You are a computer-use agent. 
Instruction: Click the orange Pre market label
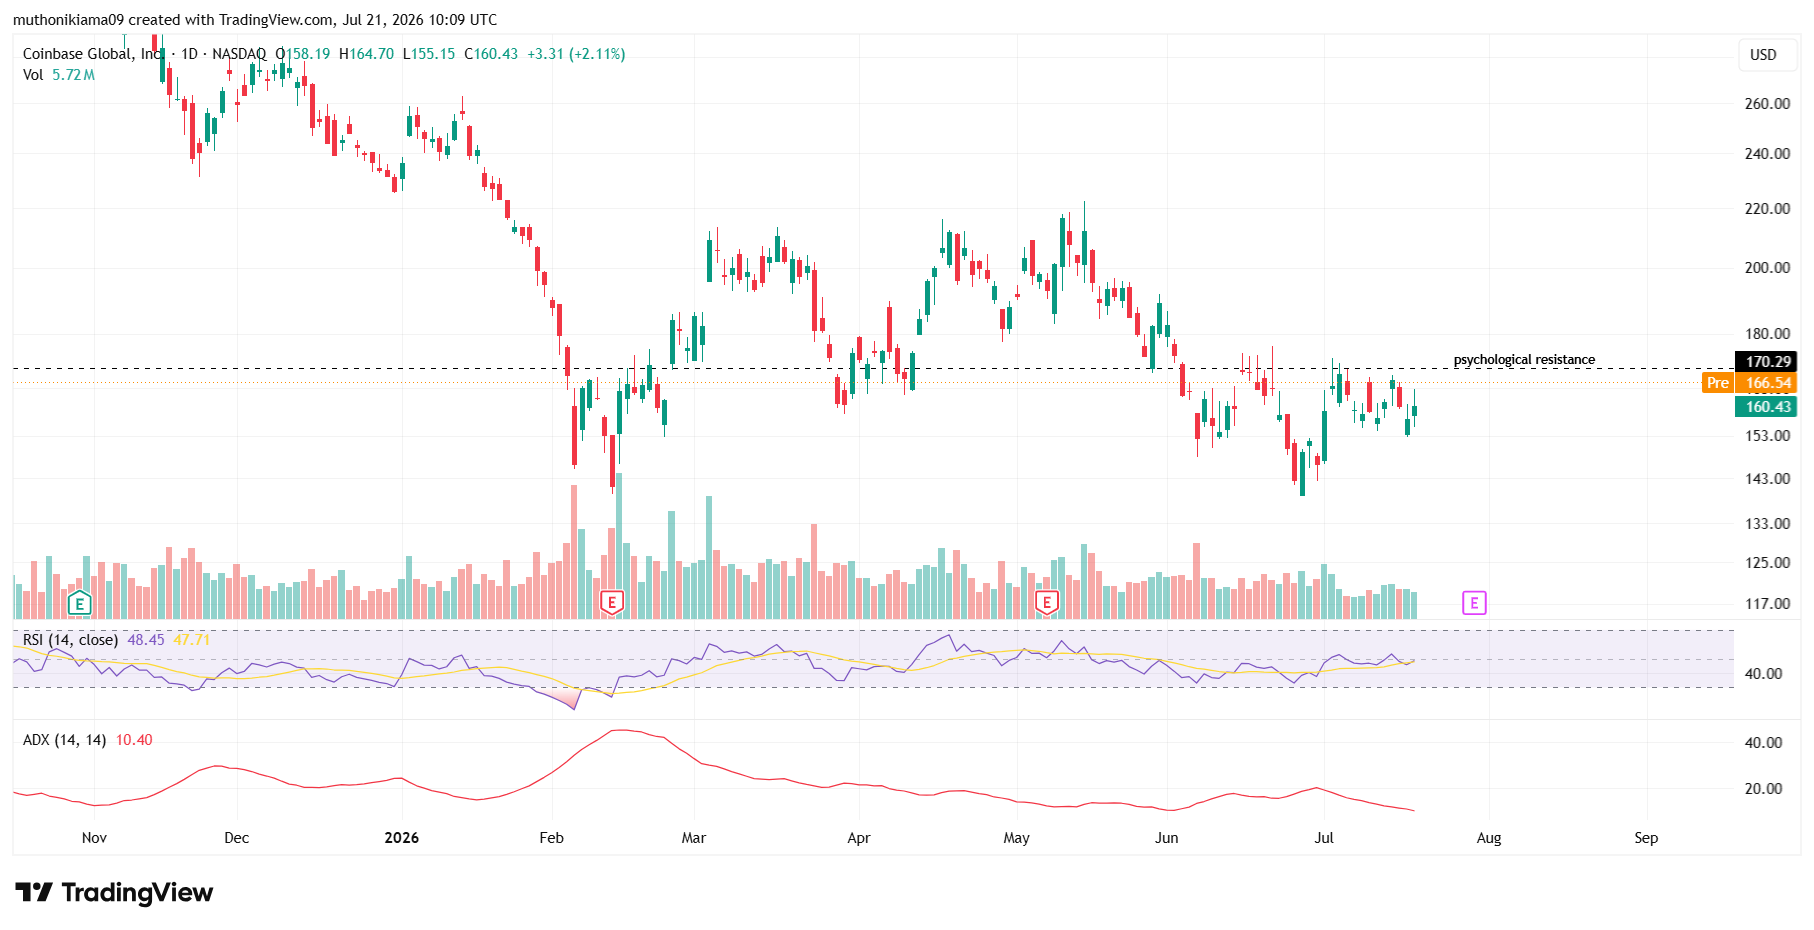[1717, 383]
